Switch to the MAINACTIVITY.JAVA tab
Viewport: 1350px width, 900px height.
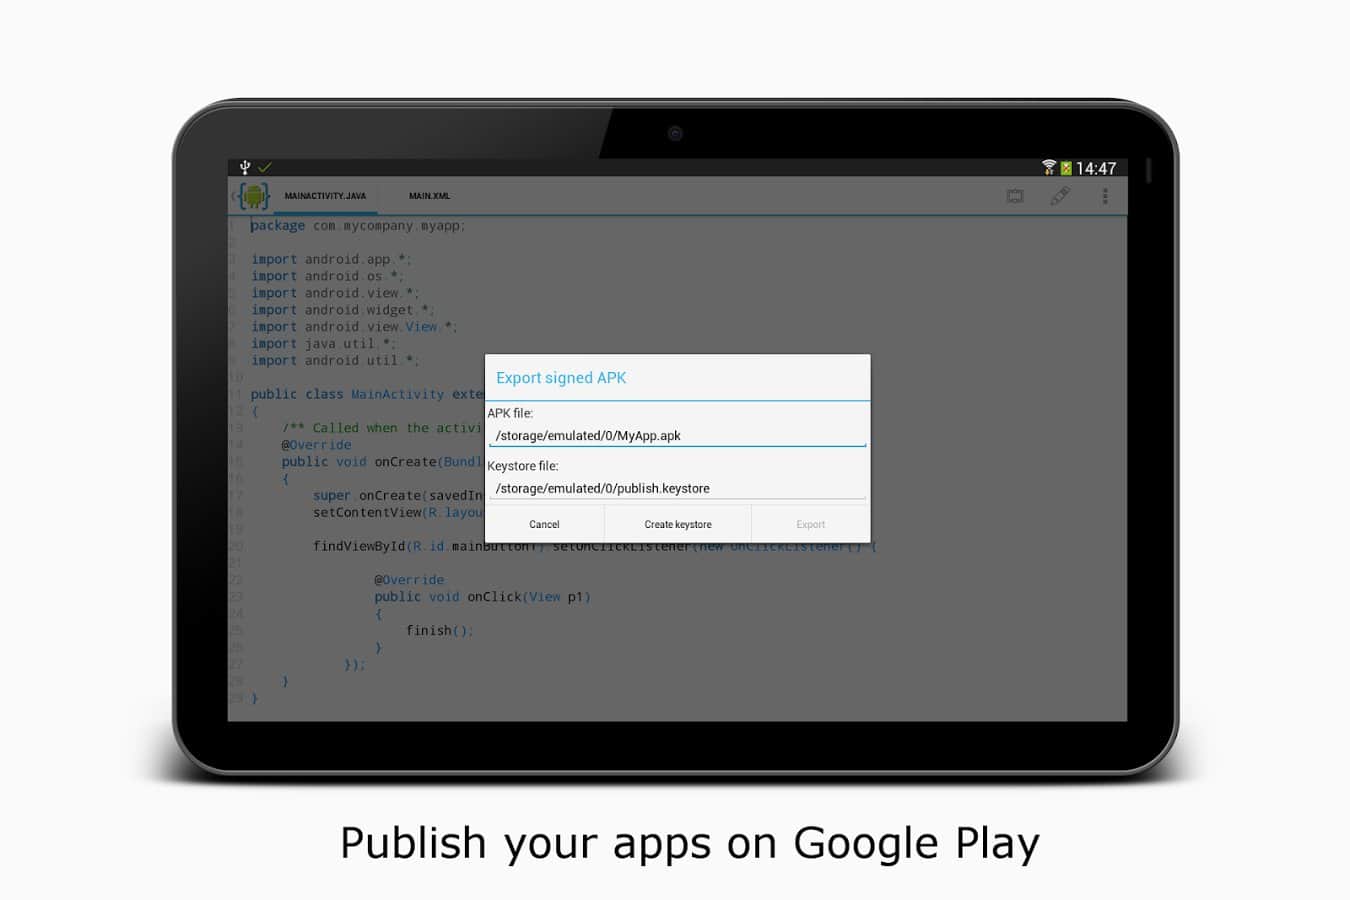coord(325,196)
